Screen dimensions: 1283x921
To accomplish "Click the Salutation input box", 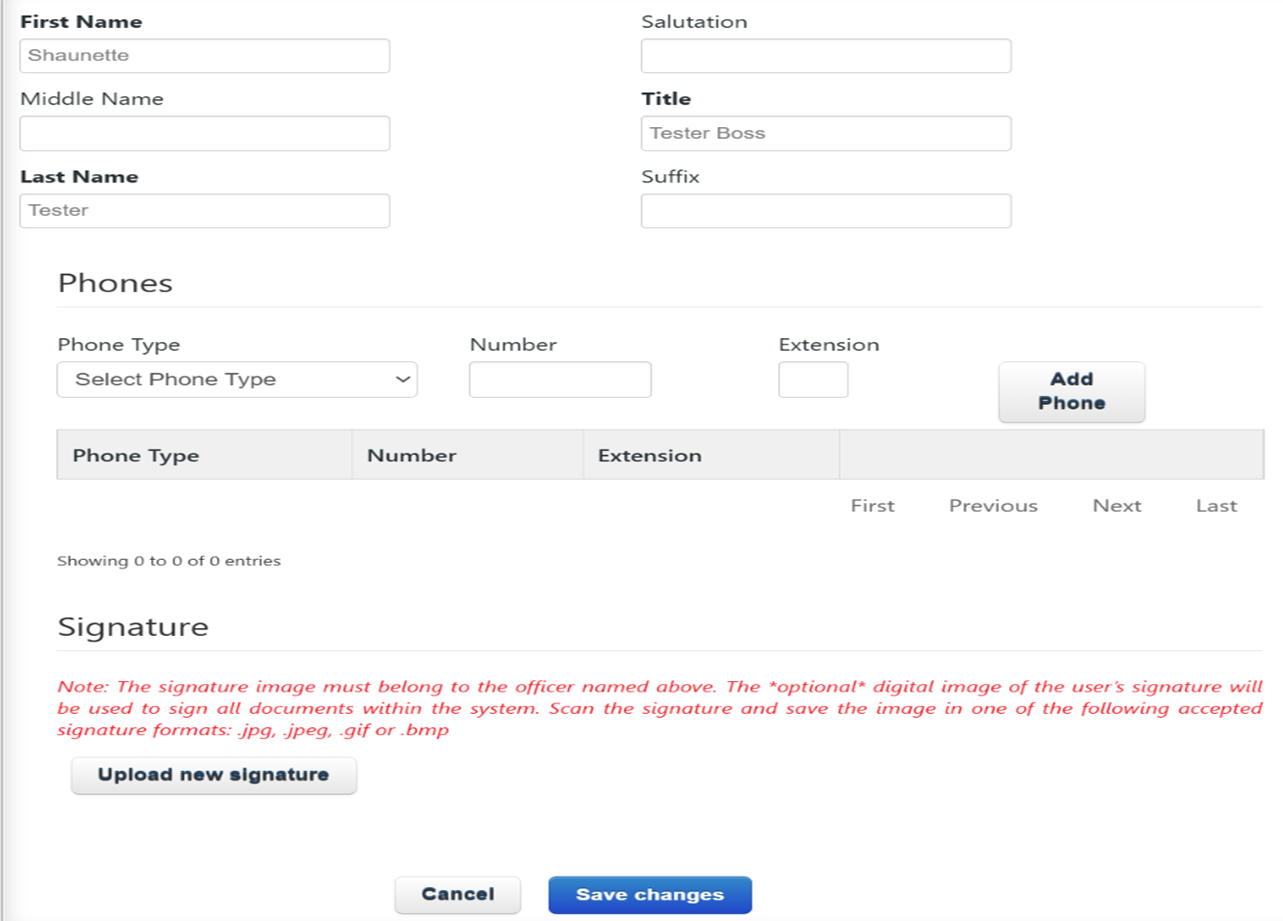I will click(x=825, y=56).
